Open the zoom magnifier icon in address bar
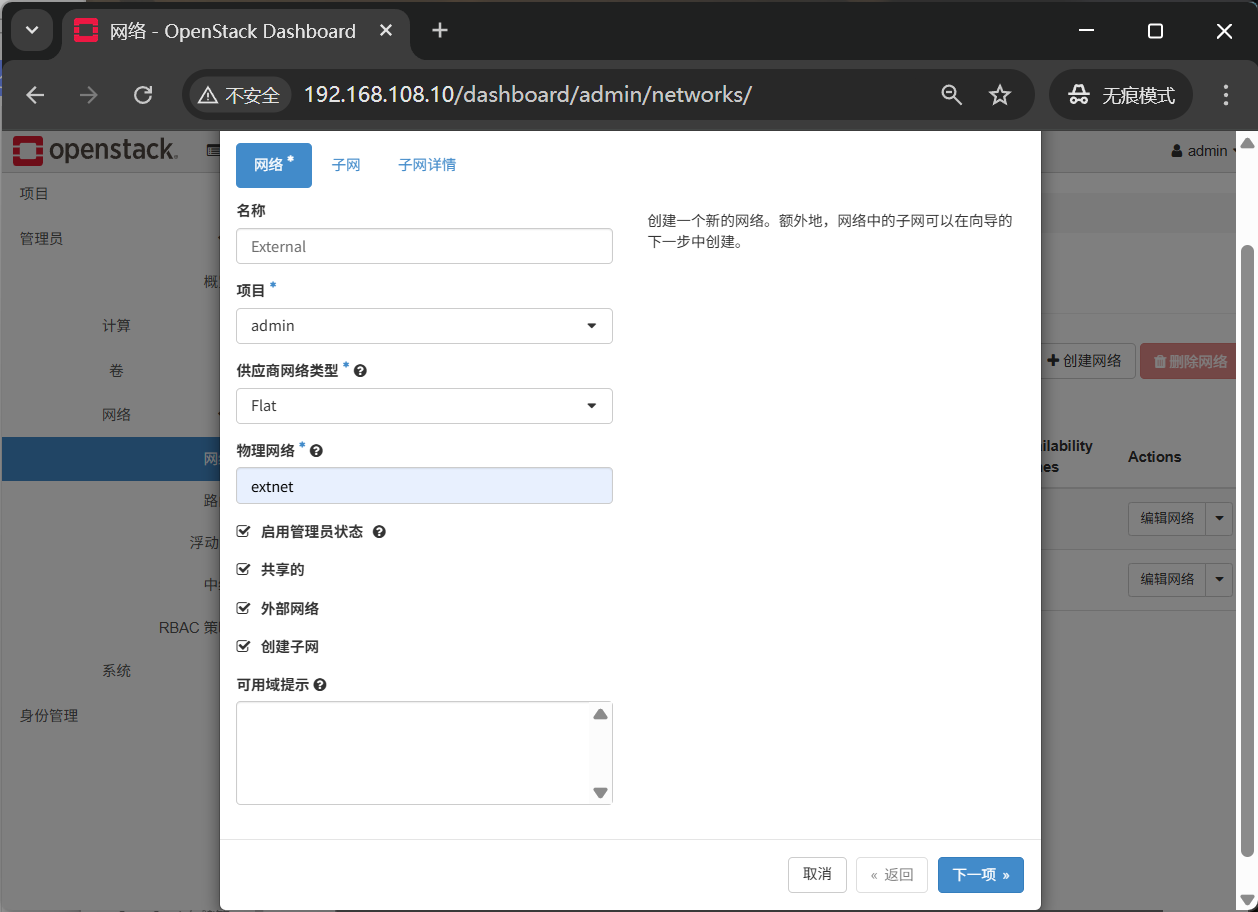1258x912 pixels. [952, 95]
